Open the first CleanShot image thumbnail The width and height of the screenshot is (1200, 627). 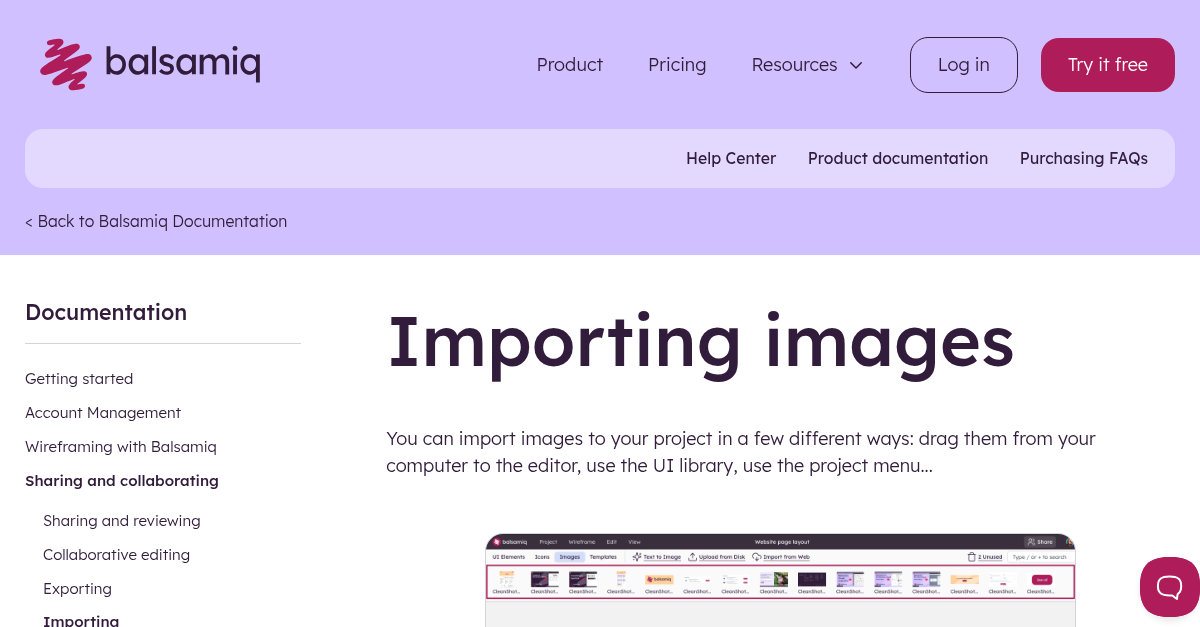tap(505, 579)
